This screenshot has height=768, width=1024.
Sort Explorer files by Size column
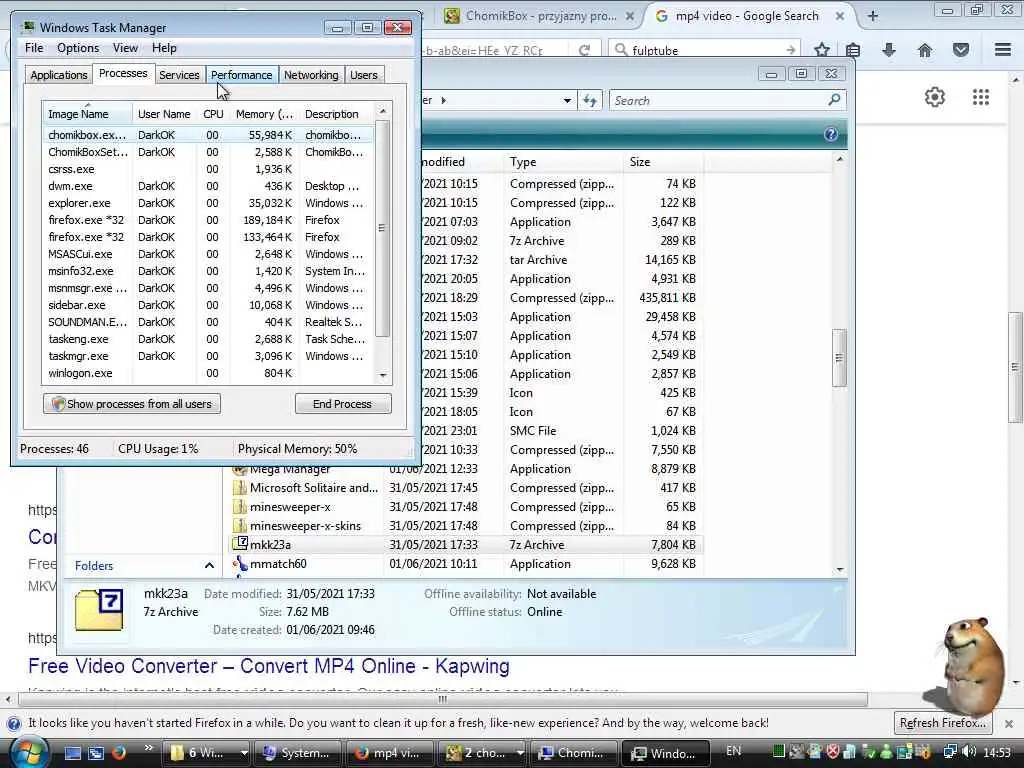click(x=662, y=162)
